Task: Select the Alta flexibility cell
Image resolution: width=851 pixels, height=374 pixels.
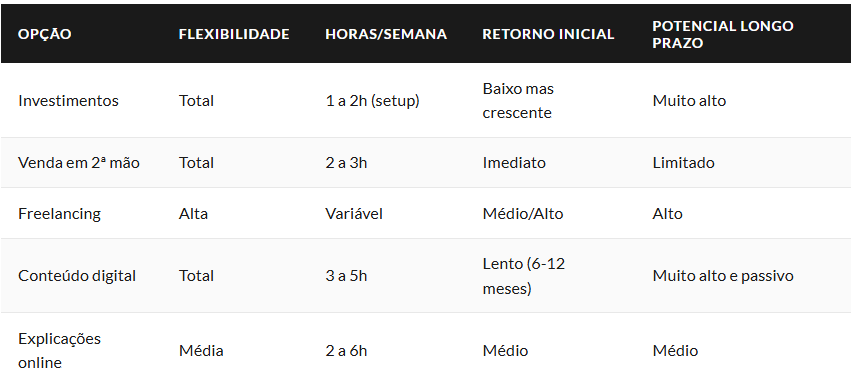Action: click(193, 214)
